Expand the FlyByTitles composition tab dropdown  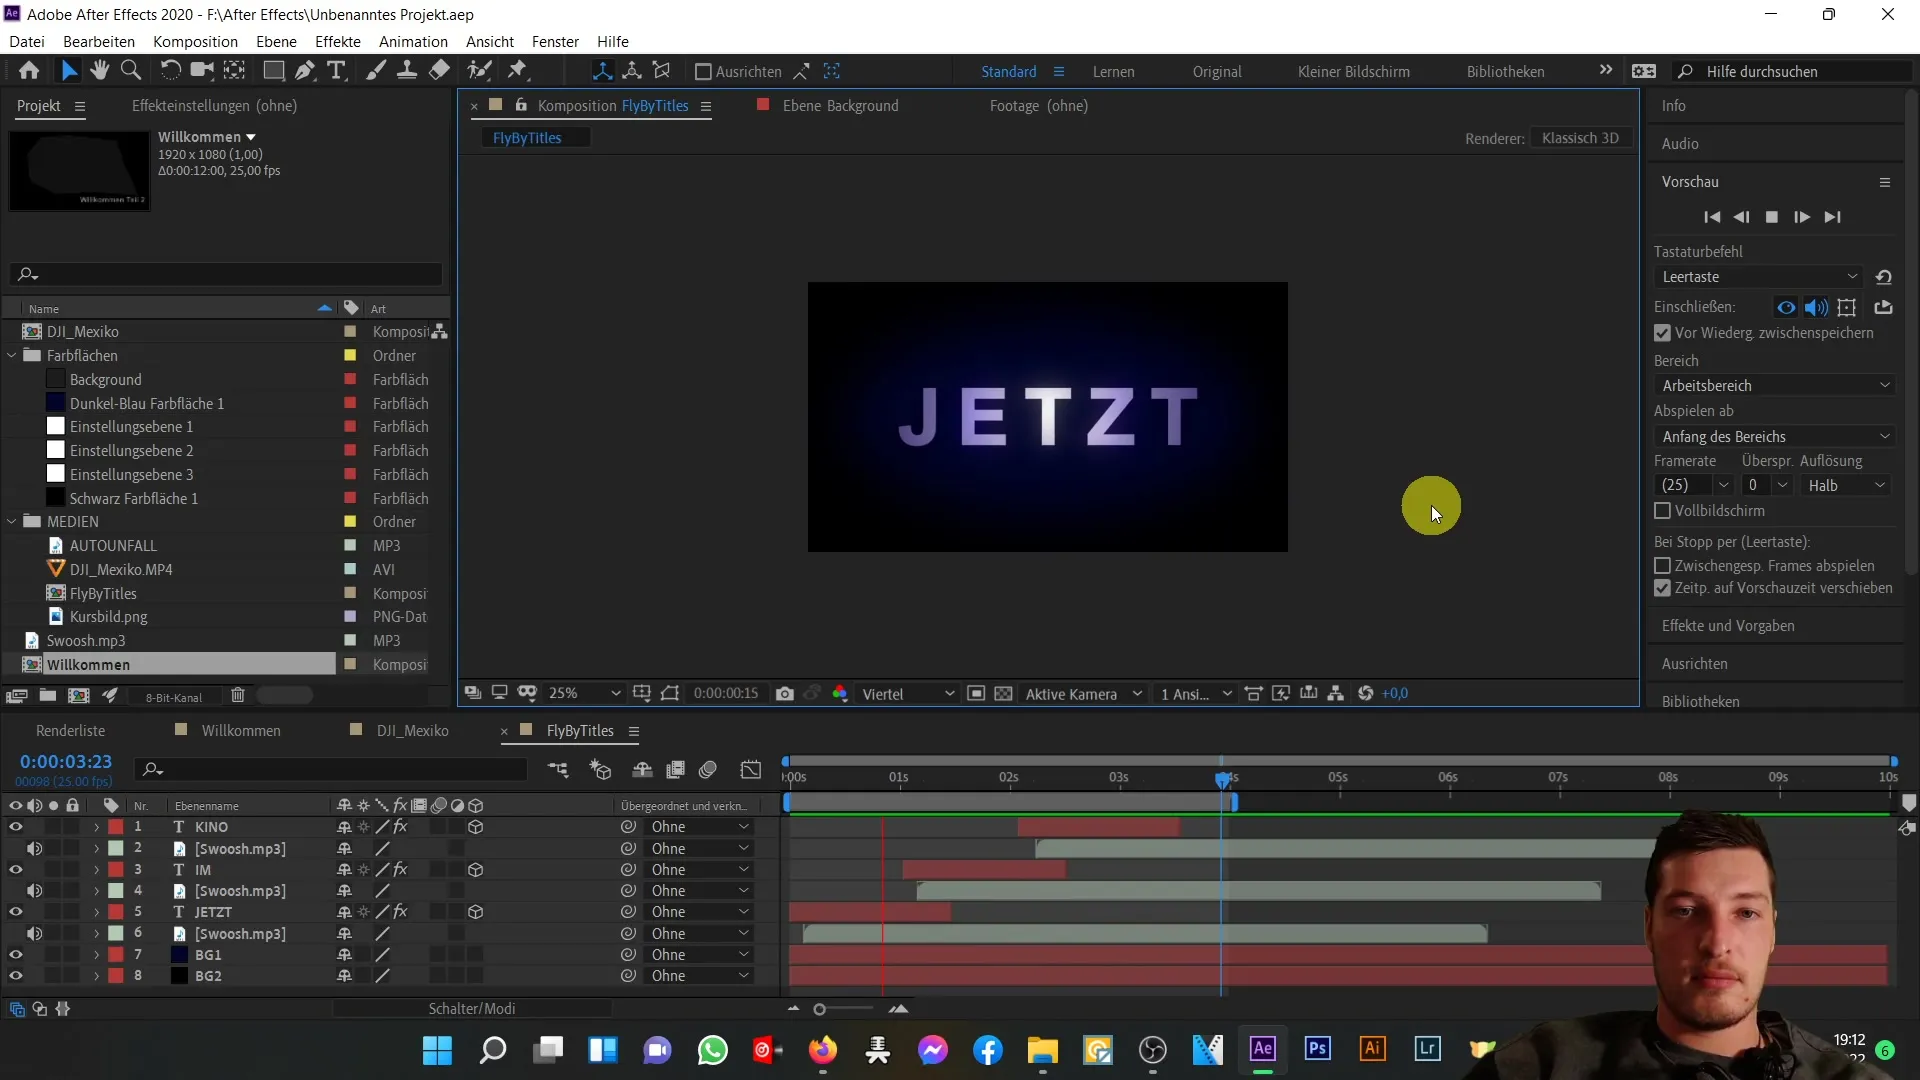(633, 731)
